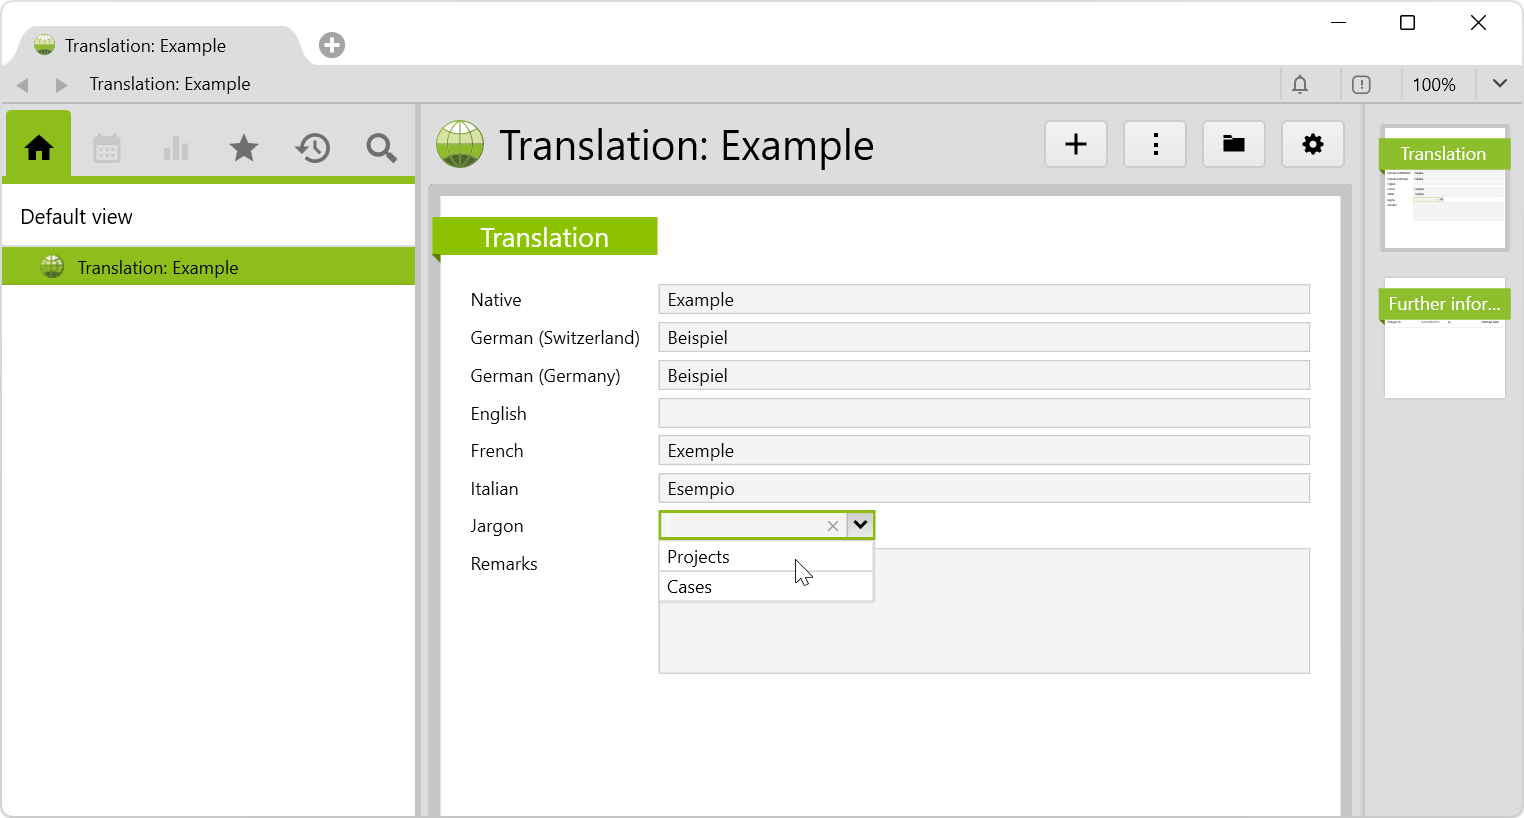Open the Home tab in sidebar
Image resolution: width=1524 pixels, height=818 pixels.
(39, 148)
